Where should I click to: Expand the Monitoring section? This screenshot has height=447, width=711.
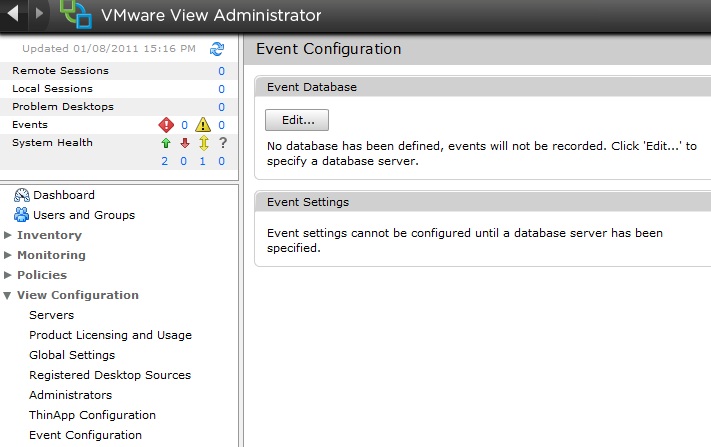(7, 255)
